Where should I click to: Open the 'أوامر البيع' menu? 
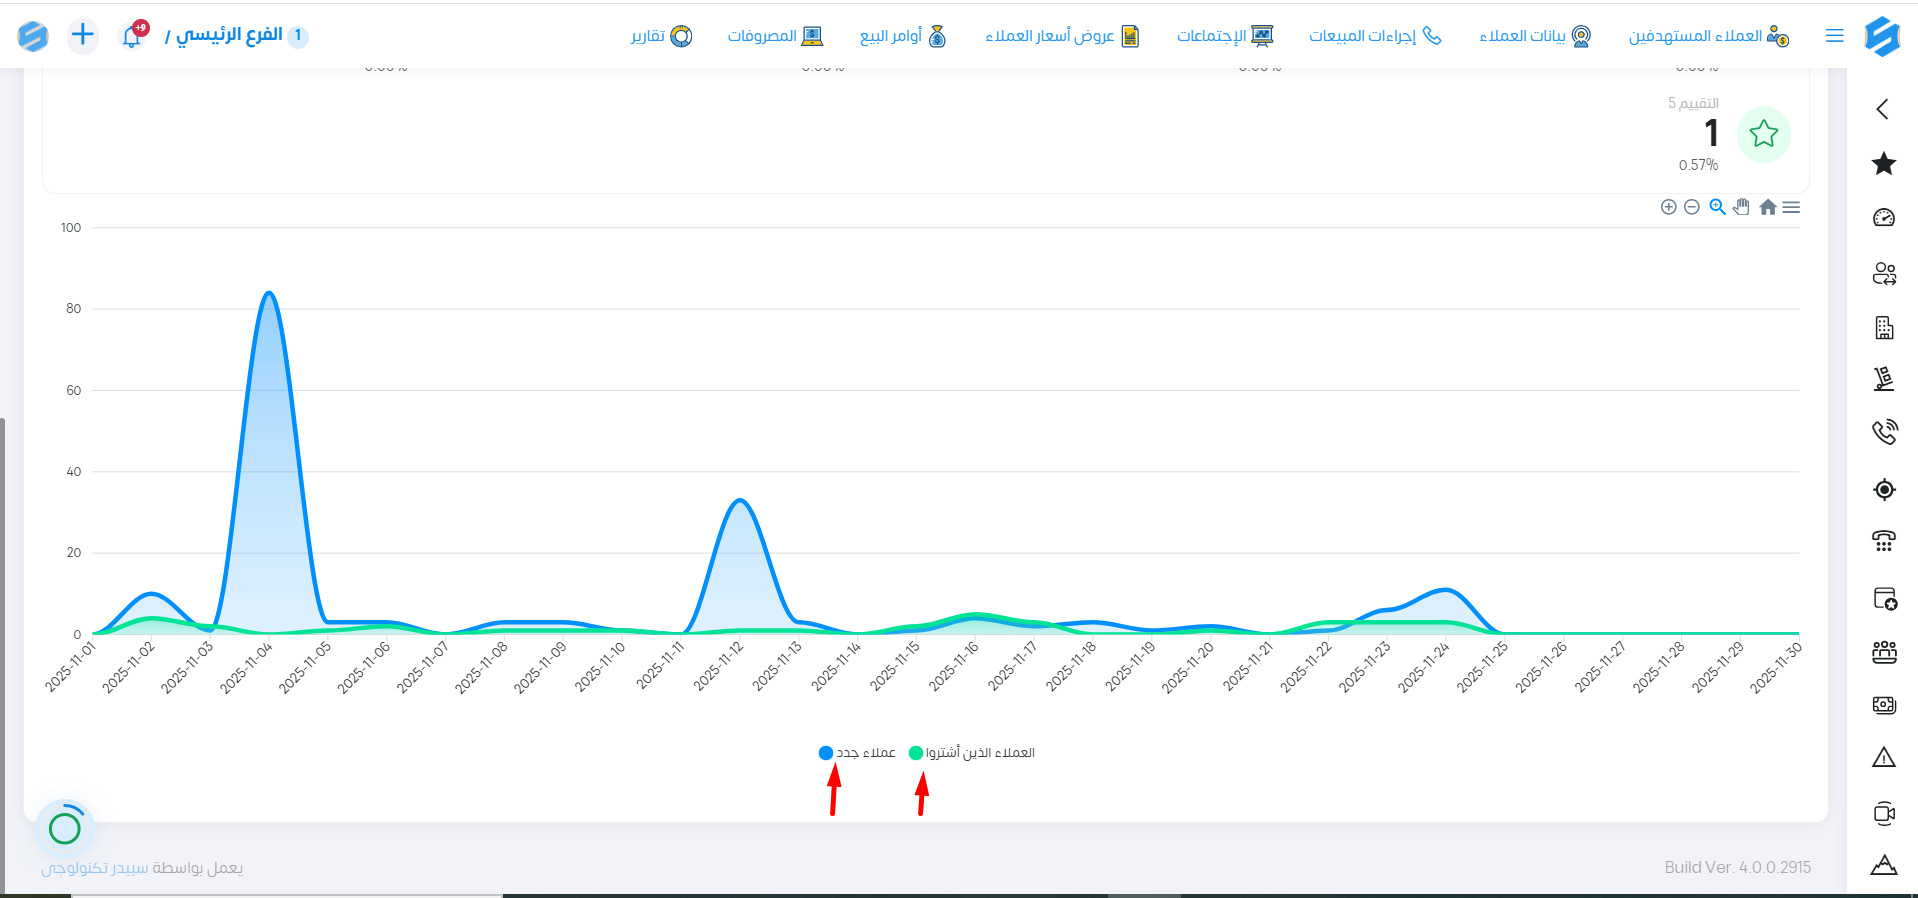point(902,36)
